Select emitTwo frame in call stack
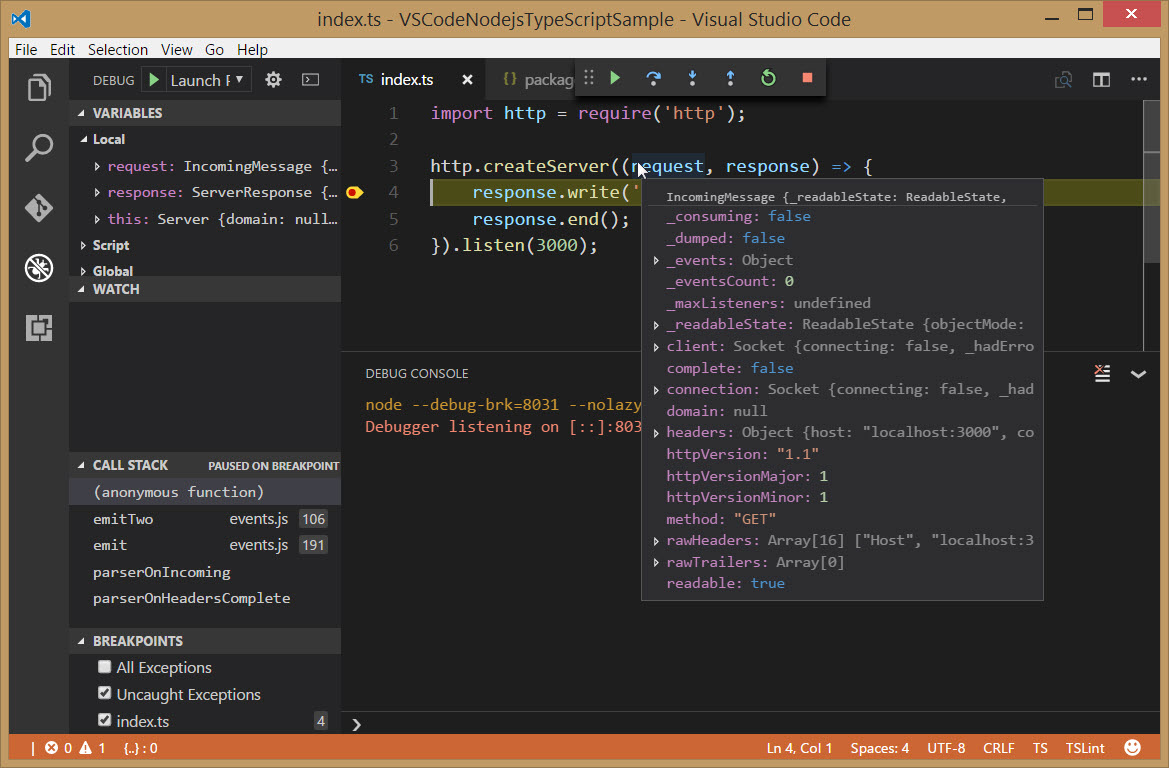The height and width of the screenshot is (768, 1169). [205, 519]
